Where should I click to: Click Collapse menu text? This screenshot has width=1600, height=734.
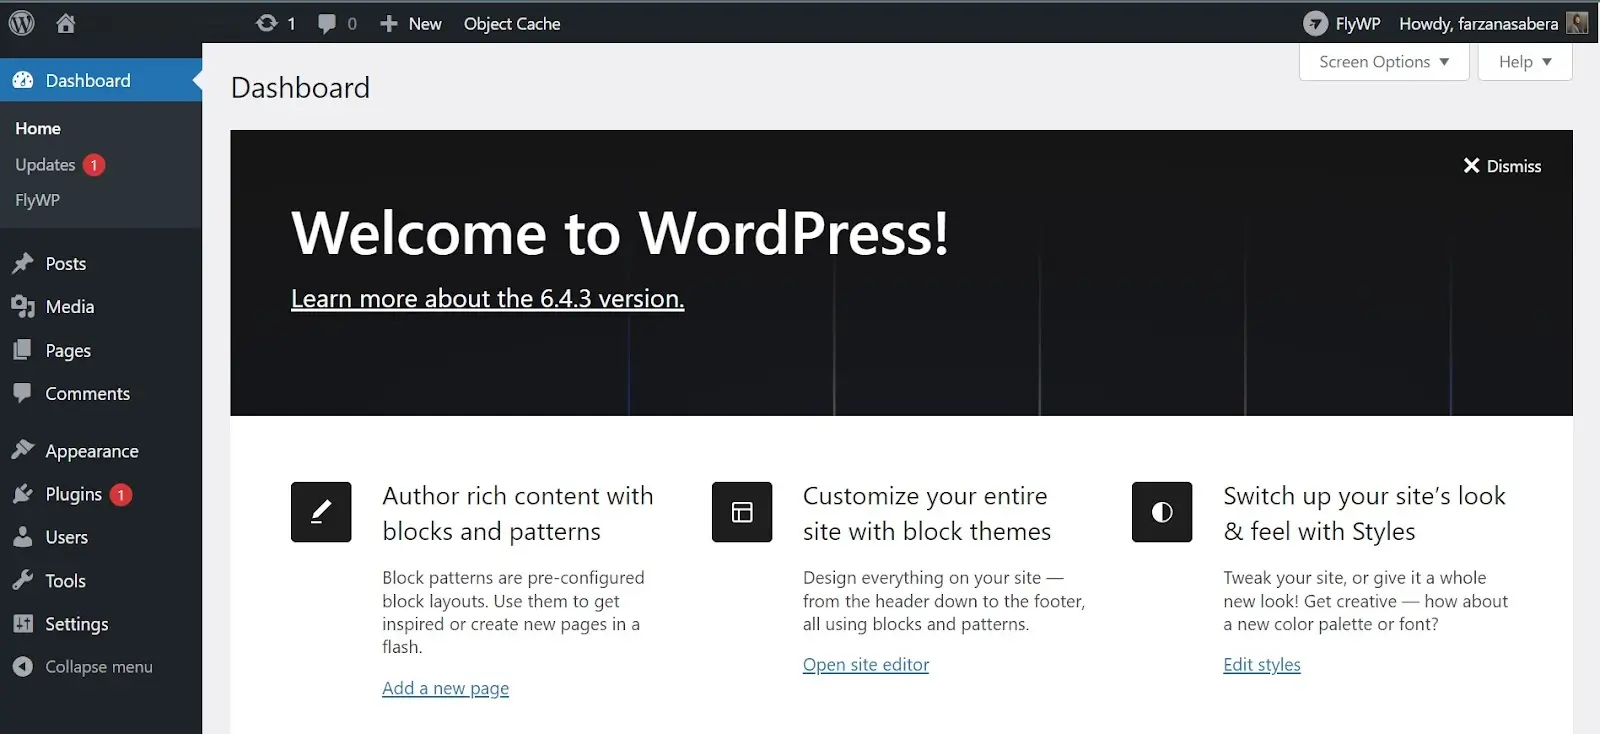pos(99,666)
